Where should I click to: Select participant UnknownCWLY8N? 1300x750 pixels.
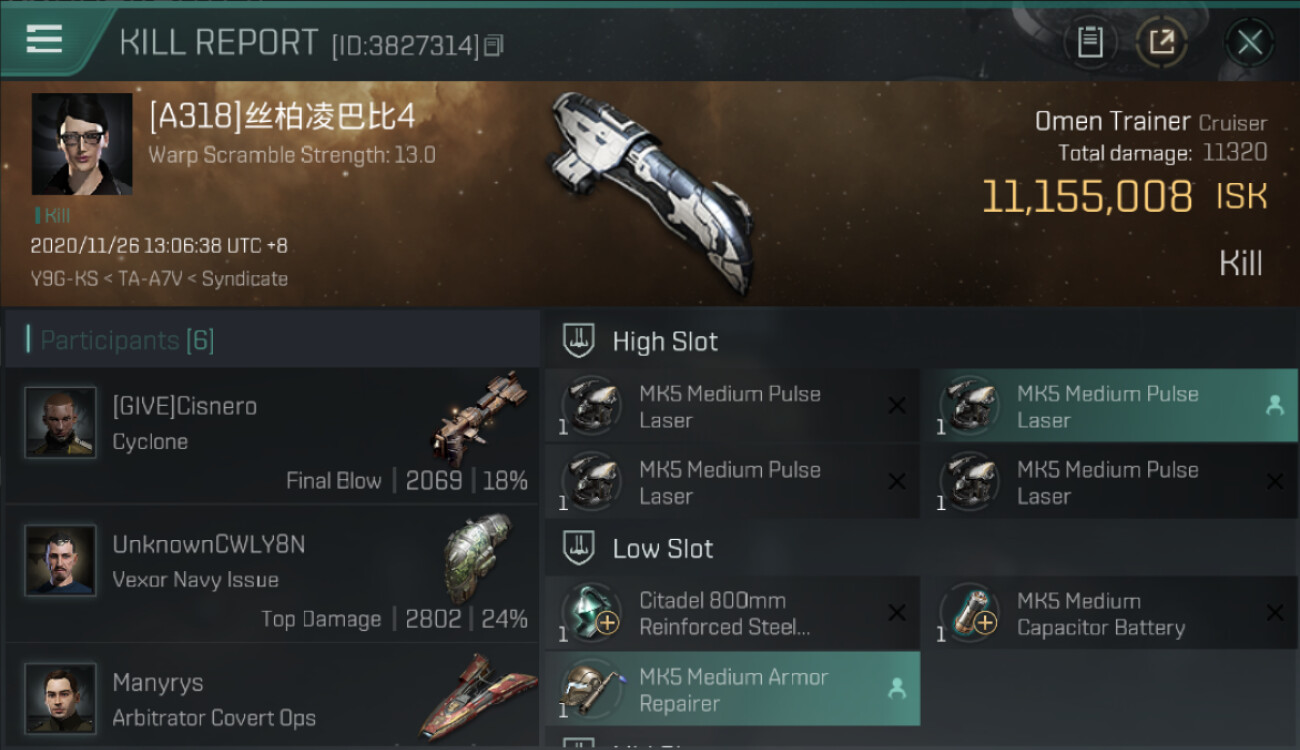(272, 574)
